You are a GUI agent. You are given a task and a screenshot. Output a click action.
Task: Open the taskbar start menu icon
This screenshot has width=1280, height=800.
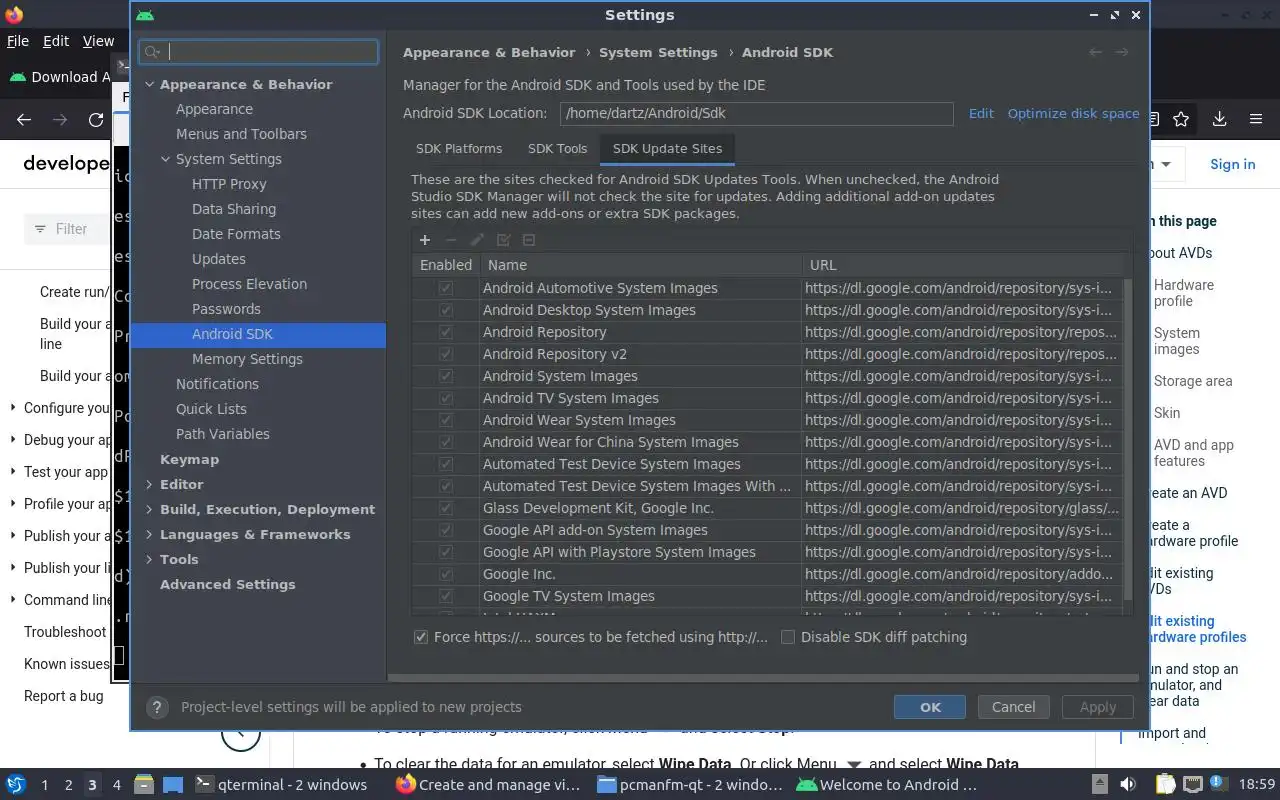16,785
